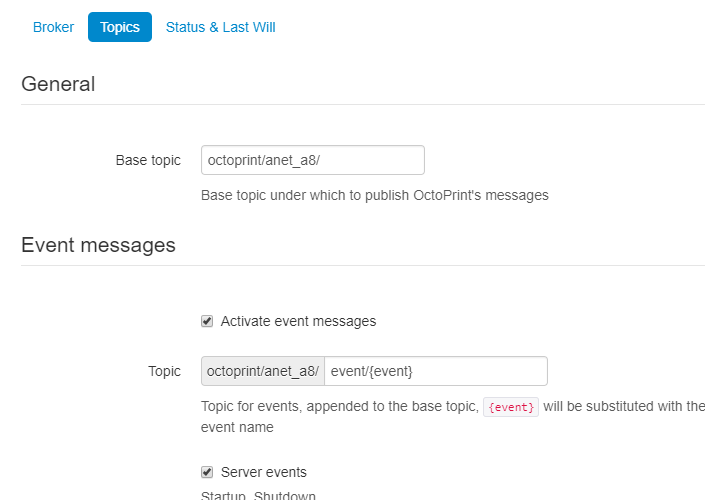Click the "Base topic" field label

pyautogui.click(x=148, y=160)
